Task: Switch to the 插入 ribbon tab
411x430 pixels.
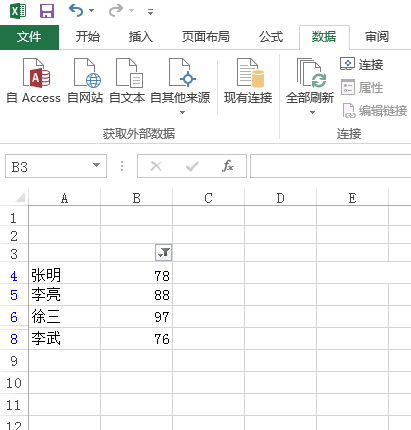Action: pyautogui.click(x=141, y=37)
